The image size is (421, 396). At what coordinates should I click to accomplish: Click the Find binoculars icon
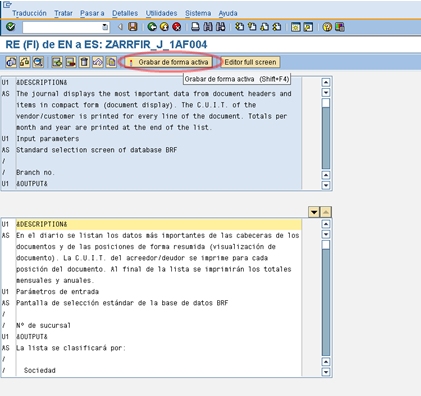pos(208,27)
